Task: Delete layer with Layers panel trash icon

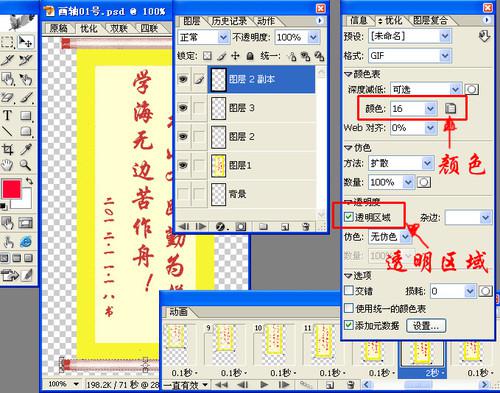Action: tap(306, 227)
